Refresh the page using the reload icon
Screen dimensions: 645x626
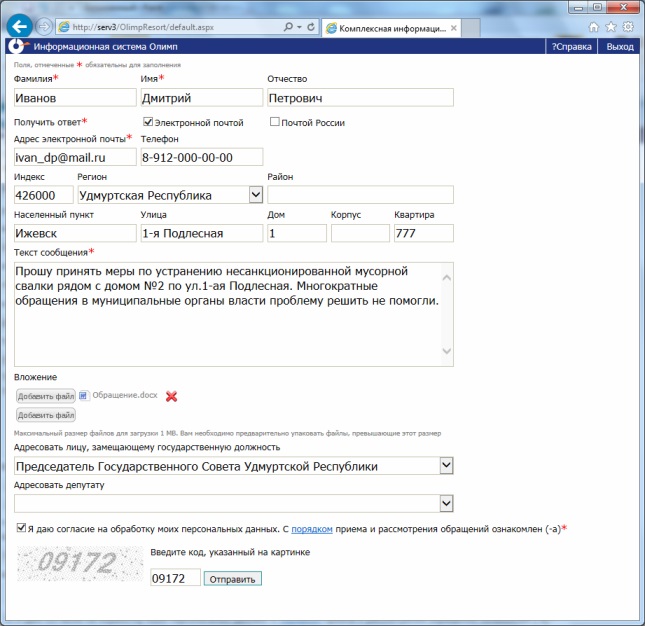coord(312,27)
